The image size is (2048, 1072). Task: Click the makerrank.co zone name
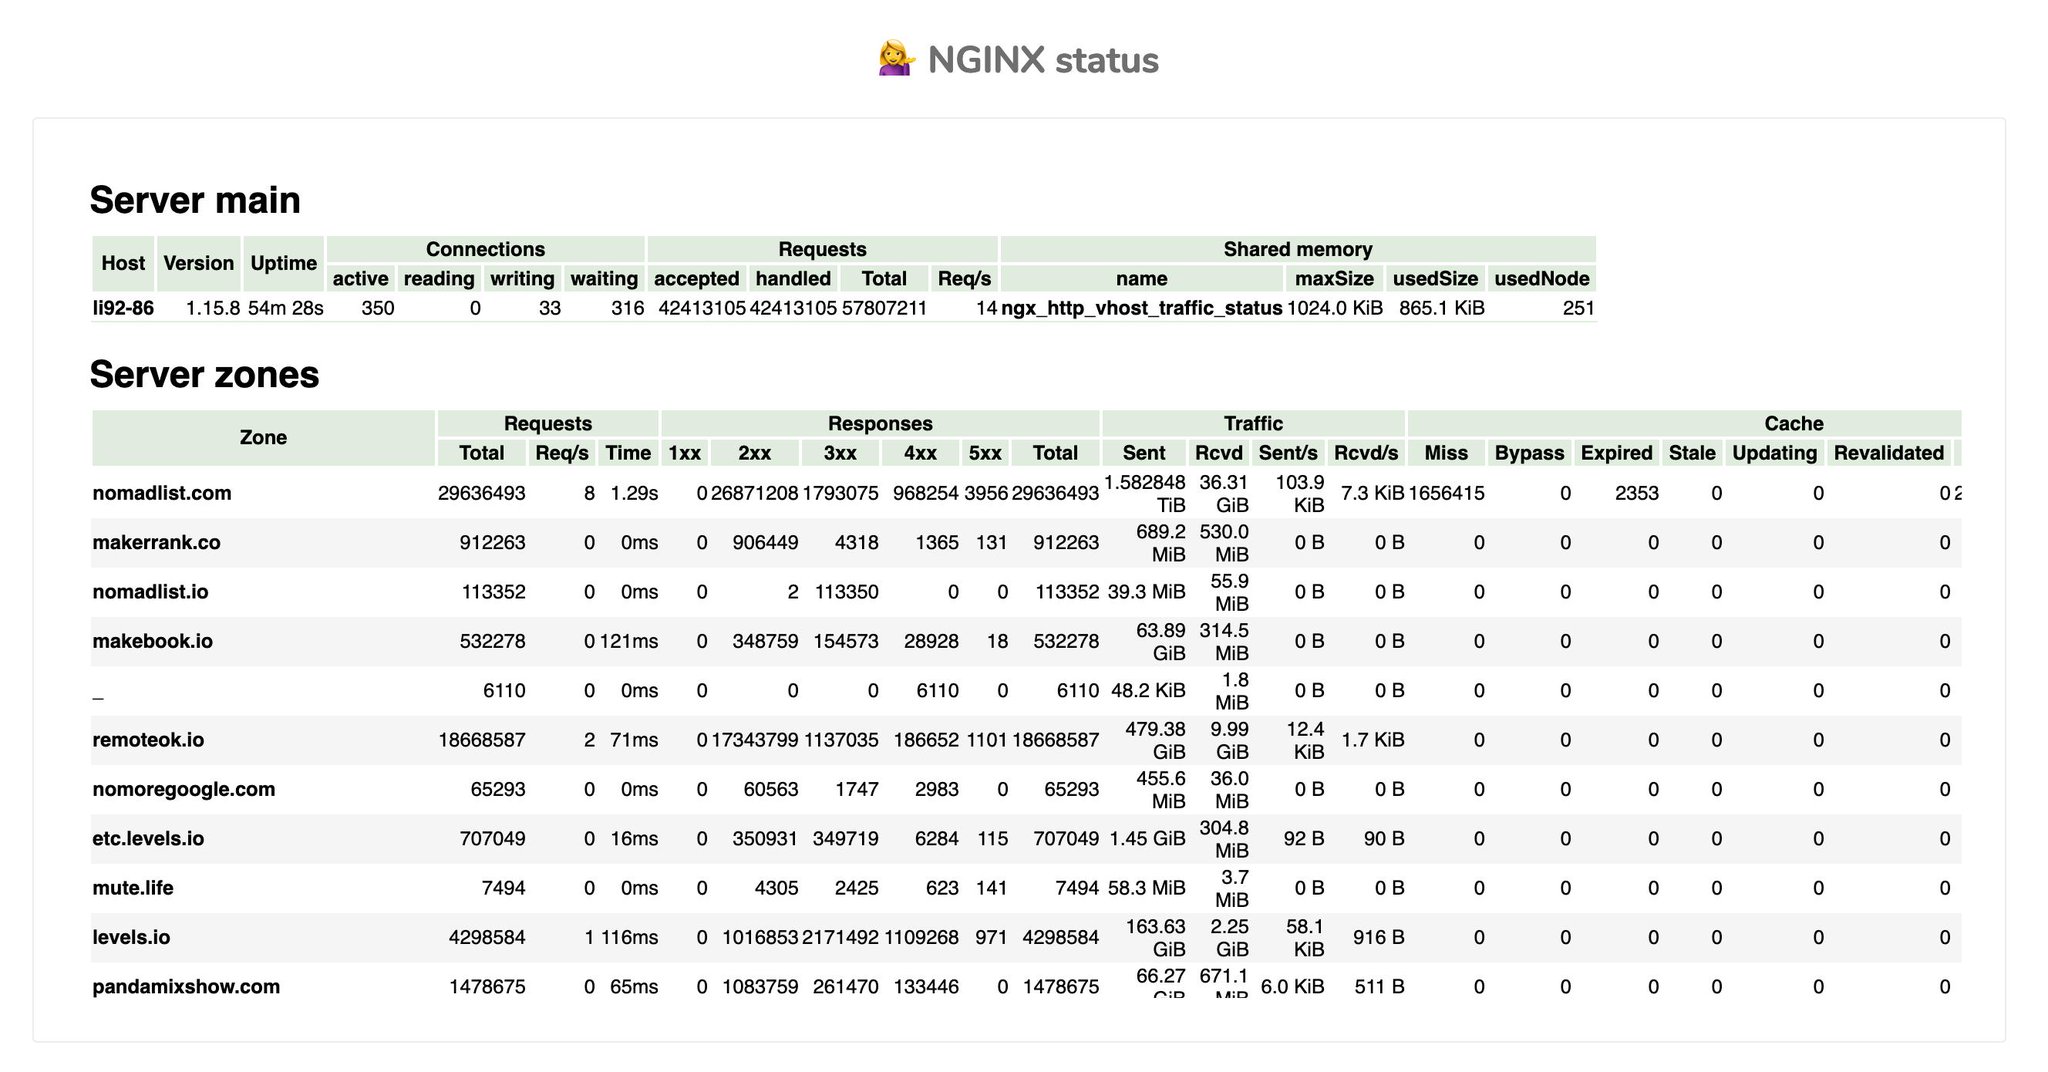156,542
